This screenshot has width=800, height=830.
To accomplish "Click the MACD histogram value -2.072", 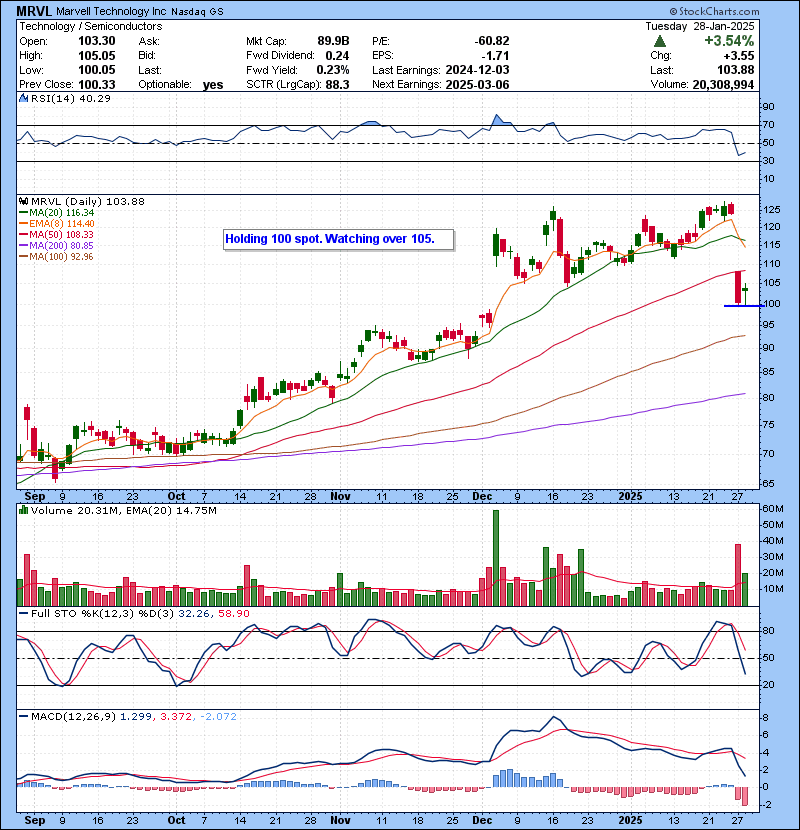I will pos(219,716).
